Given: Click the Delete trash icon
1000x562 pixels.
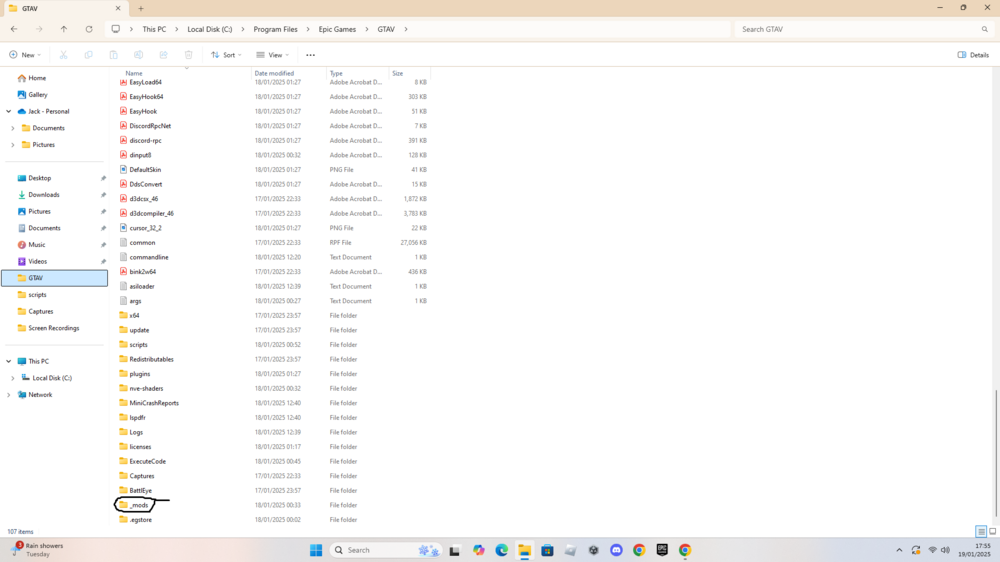Looking at the screenshot, I should [189, 55].
